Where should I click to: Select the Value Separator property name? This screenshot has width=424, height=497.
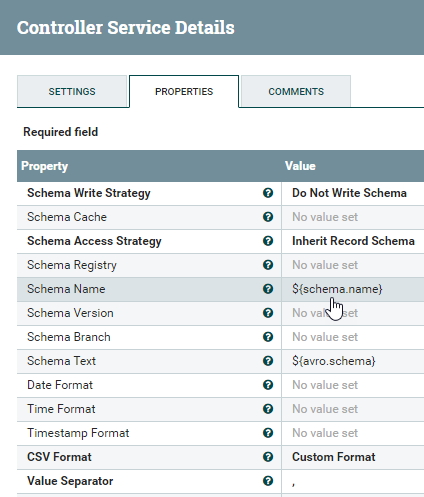coord(70,481)
